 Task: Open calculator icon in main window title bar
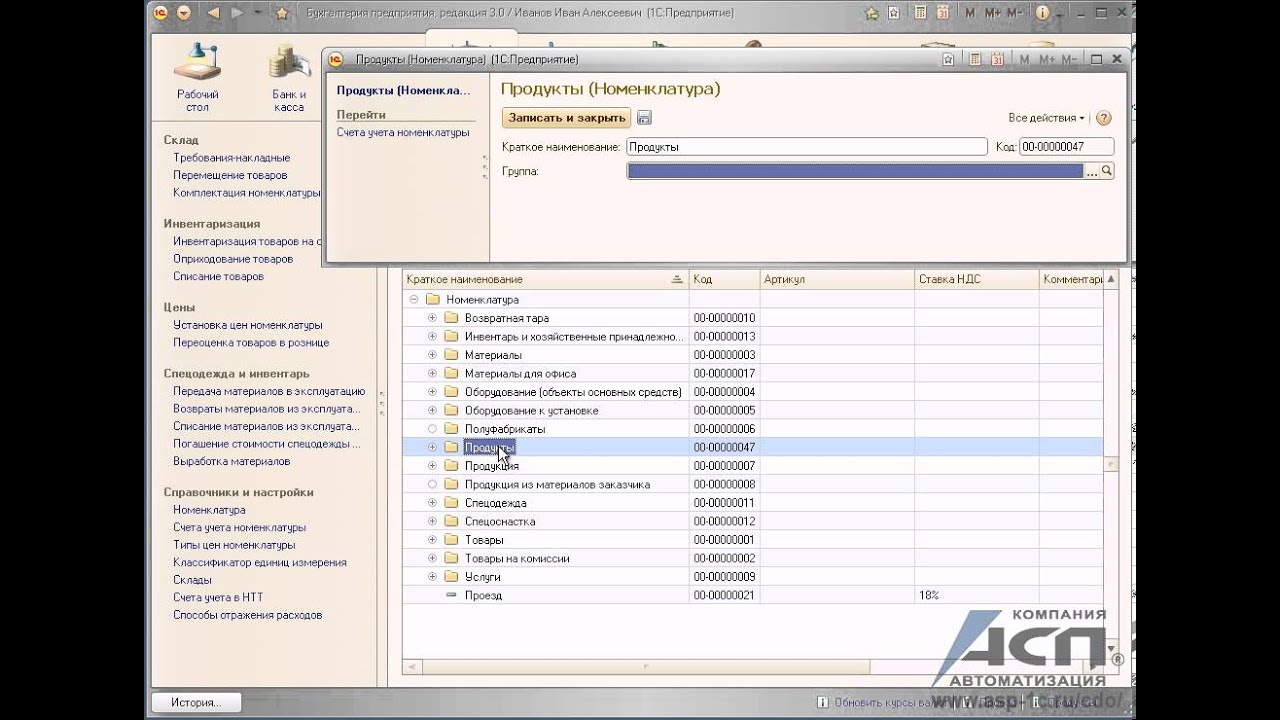(920, 14)
